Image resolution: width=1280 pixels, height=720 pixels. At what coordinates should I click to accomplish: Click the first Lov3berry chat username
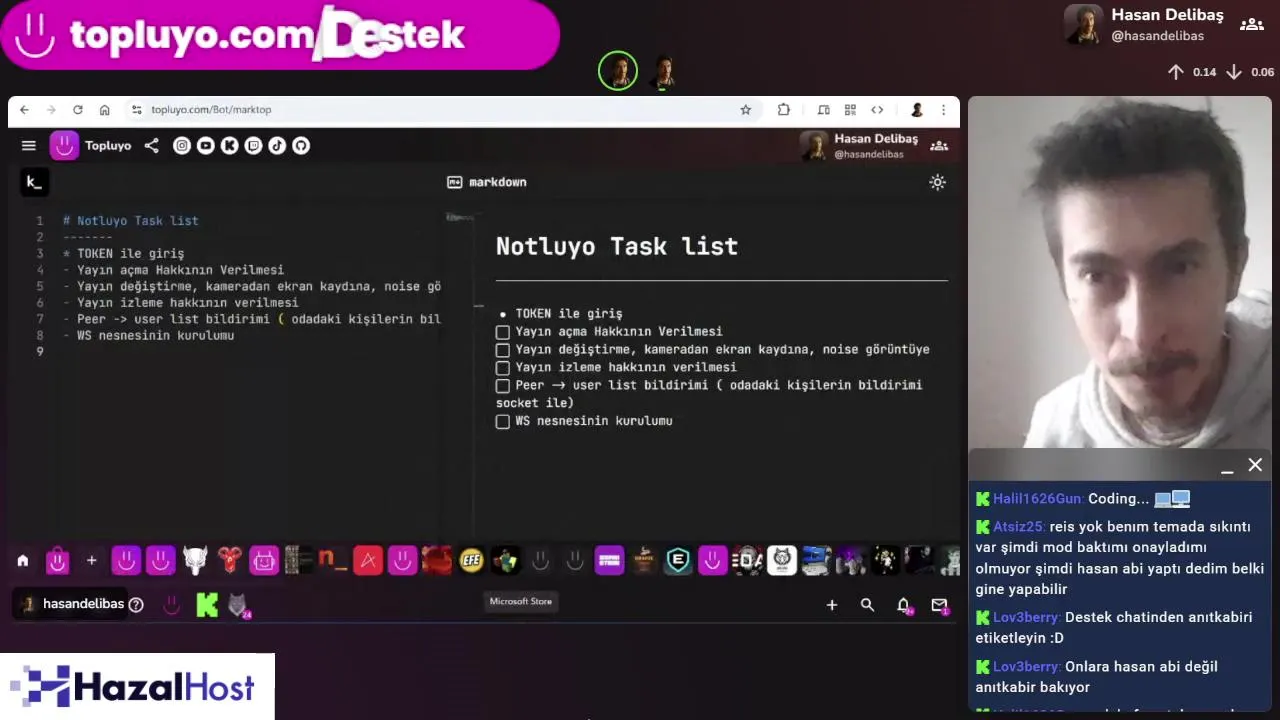click(x=1026, y=618)
